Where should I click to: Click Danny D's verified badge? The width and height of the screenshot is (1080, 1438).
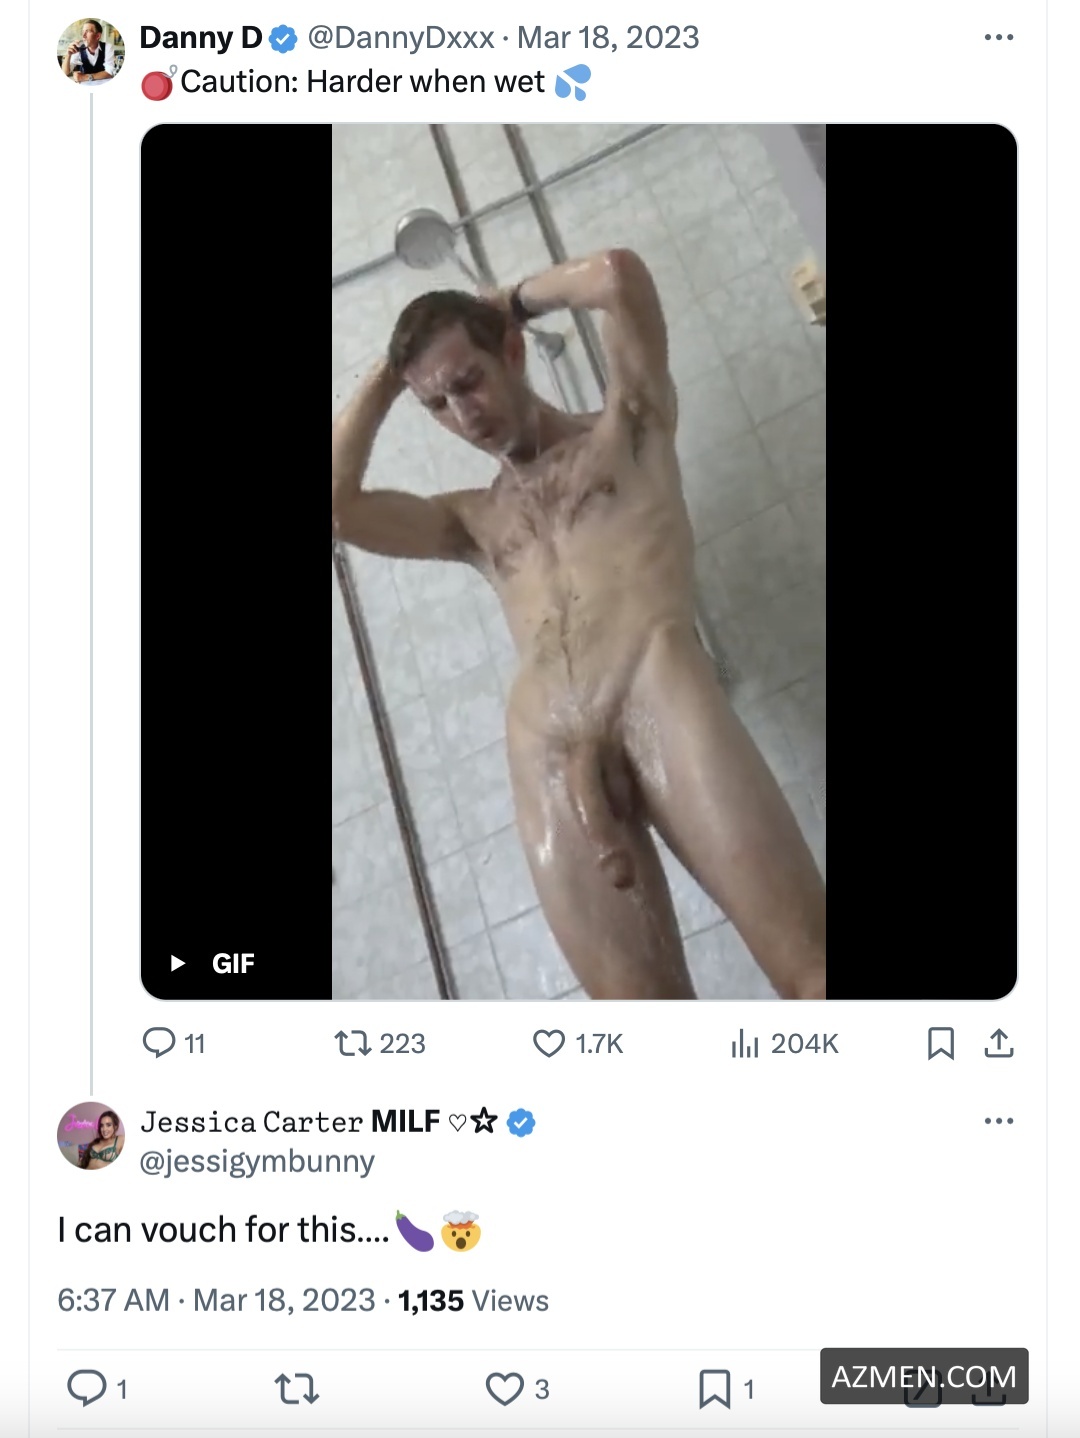(x=284, y=39)
